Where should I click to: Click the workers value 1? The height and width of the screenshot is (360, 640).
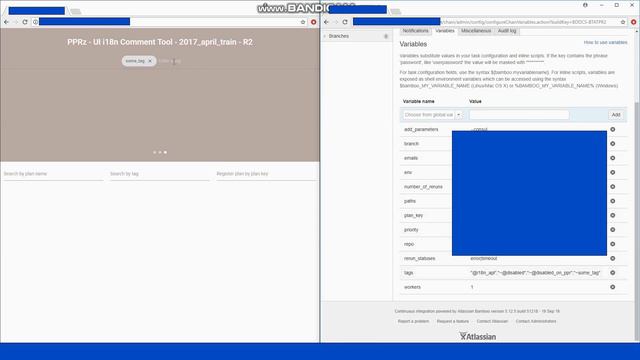[x=472, y=287]
